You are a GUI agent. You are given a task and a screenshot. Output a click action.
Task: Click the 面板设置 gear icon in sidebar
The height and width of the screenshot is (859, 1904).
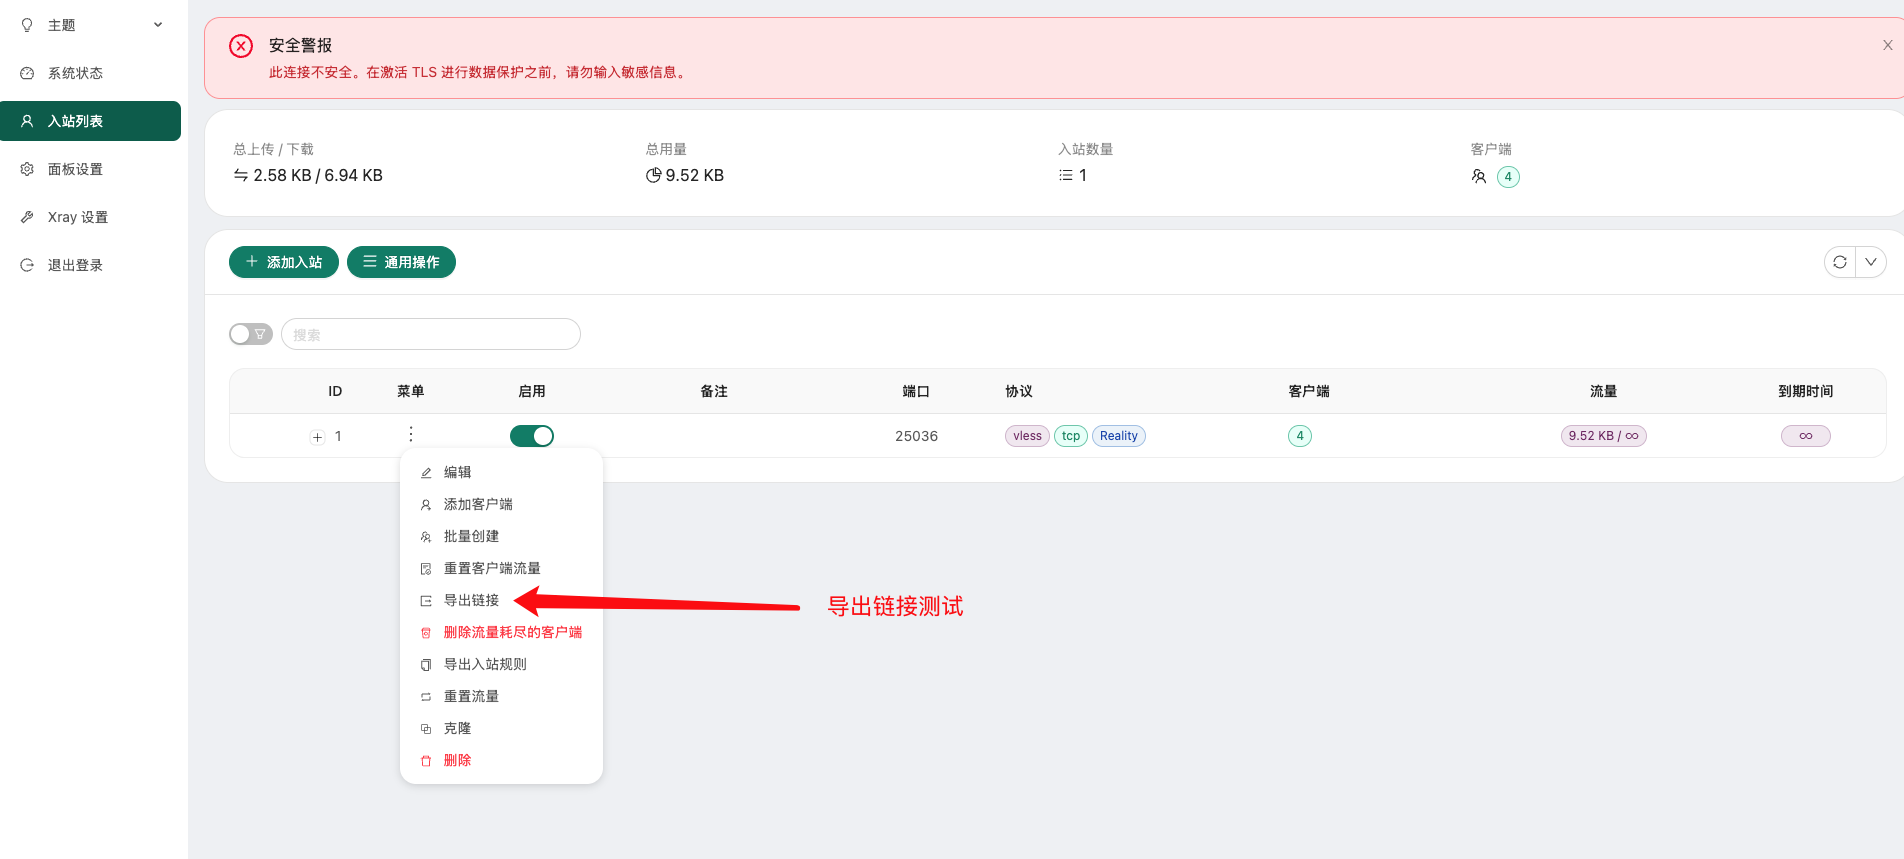[27, 169]
